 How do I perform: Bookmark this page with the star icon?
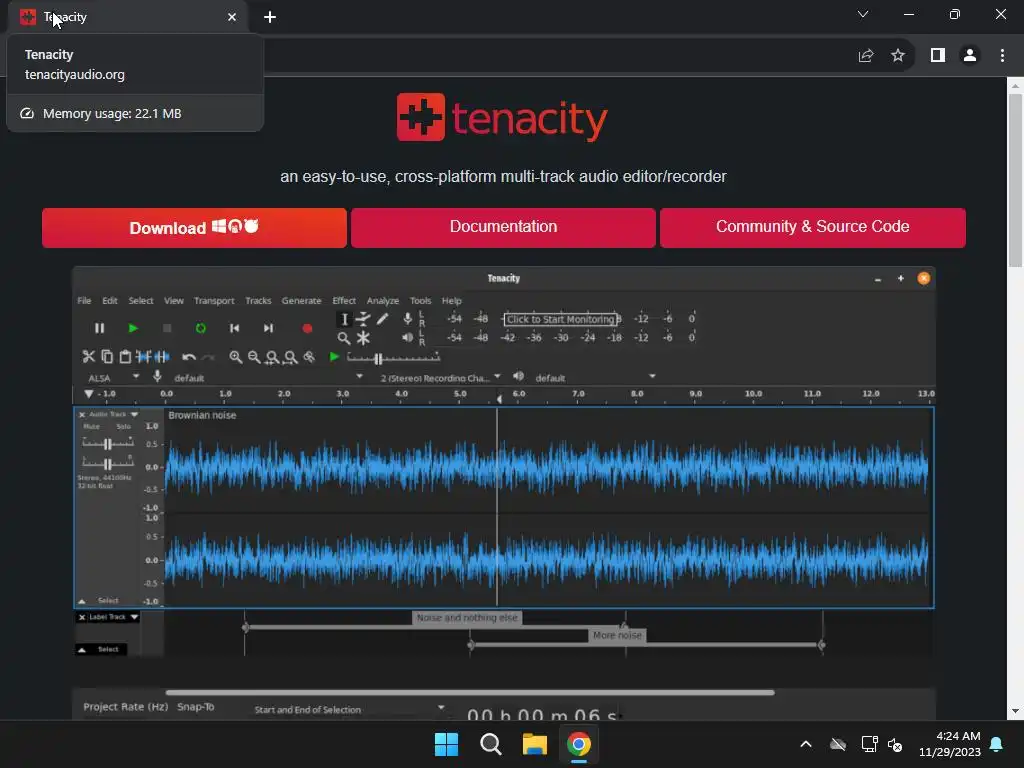pos(898,56)
